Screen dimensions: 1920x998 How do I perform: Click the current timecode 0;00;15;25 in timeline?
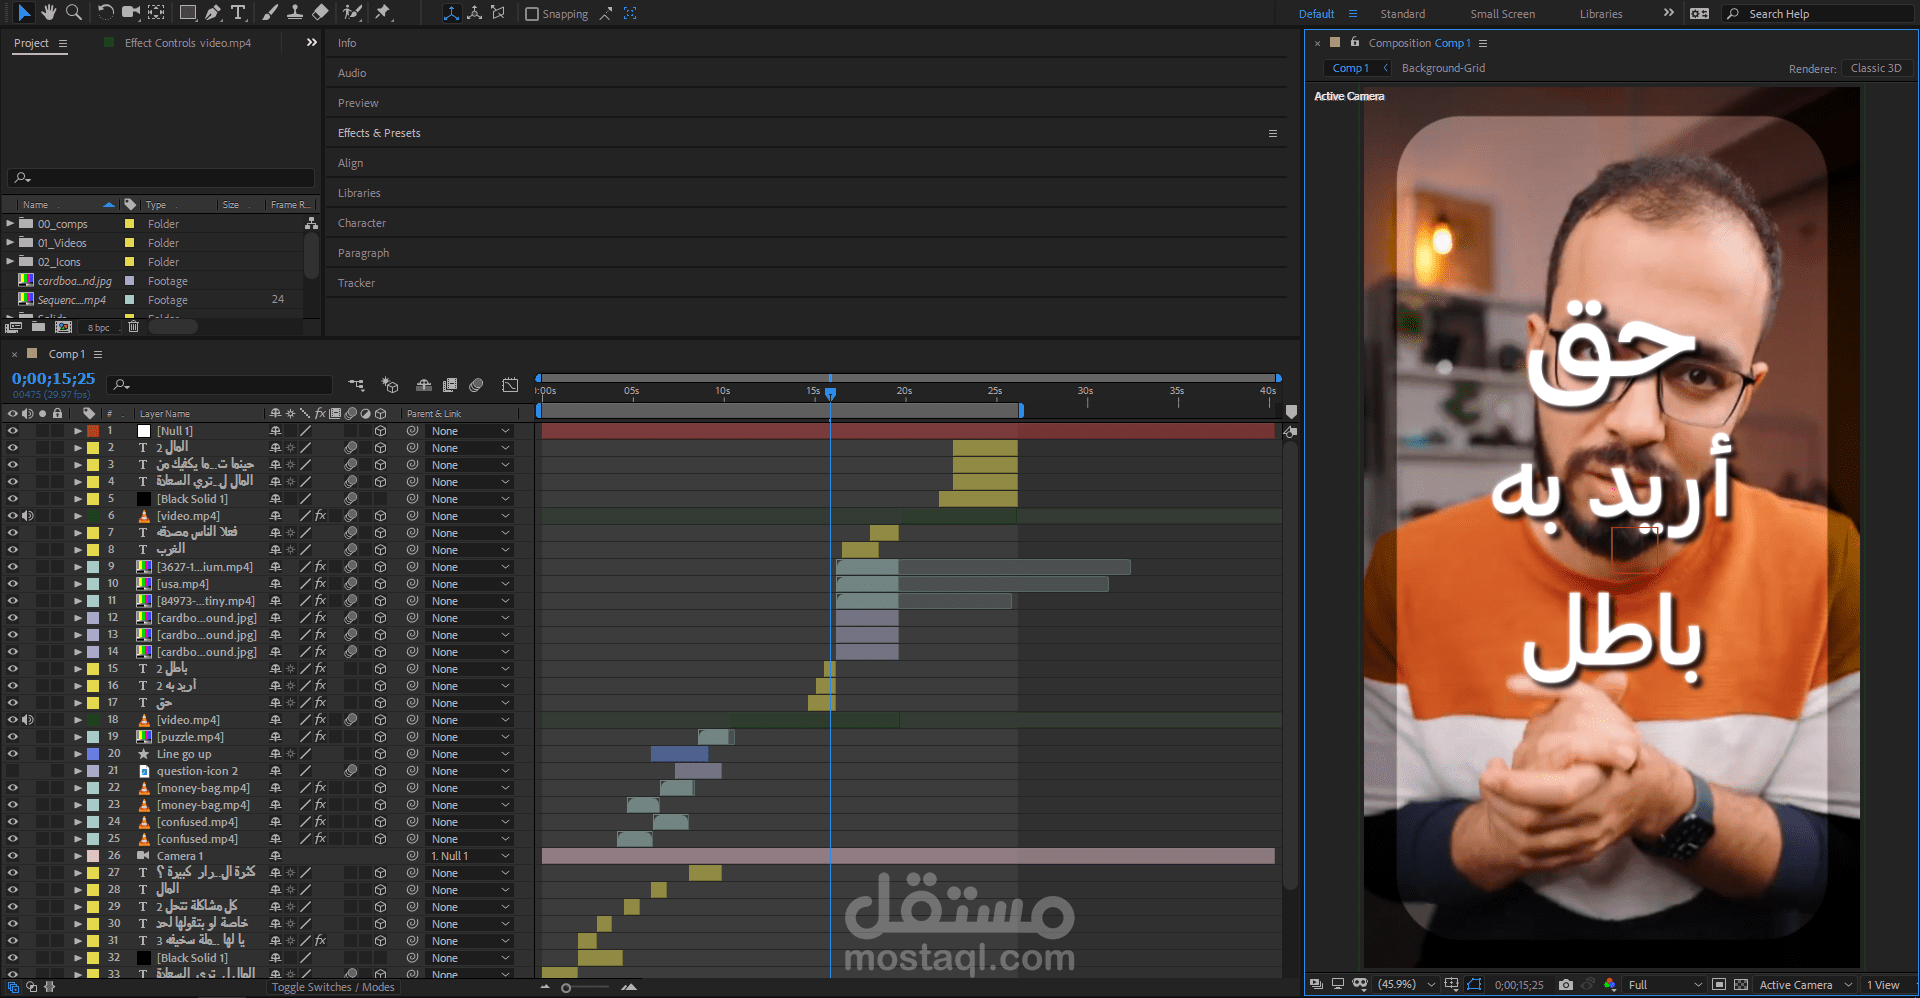point(53,379)
